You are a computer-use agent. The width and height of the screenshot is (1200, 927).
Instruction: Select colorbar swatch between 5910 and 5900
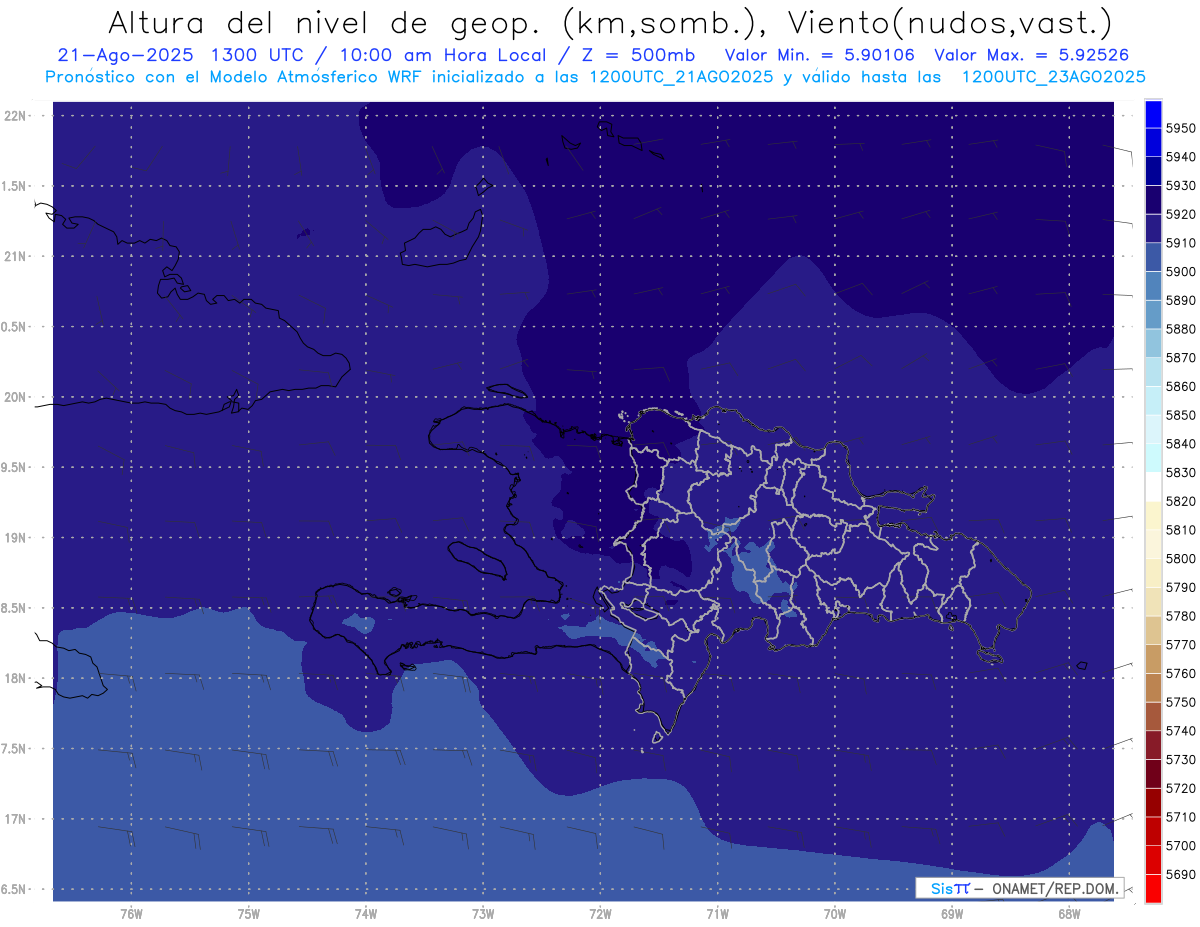[1153, 257]
